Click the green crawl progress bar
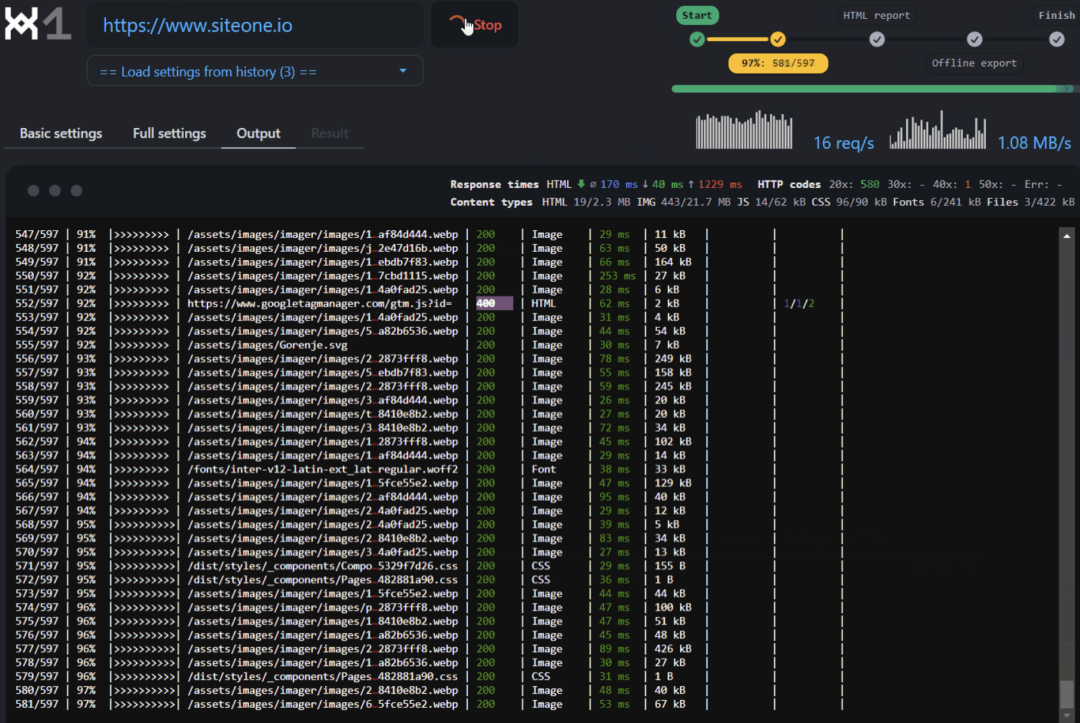1080x723 pixels. [872, 89]
